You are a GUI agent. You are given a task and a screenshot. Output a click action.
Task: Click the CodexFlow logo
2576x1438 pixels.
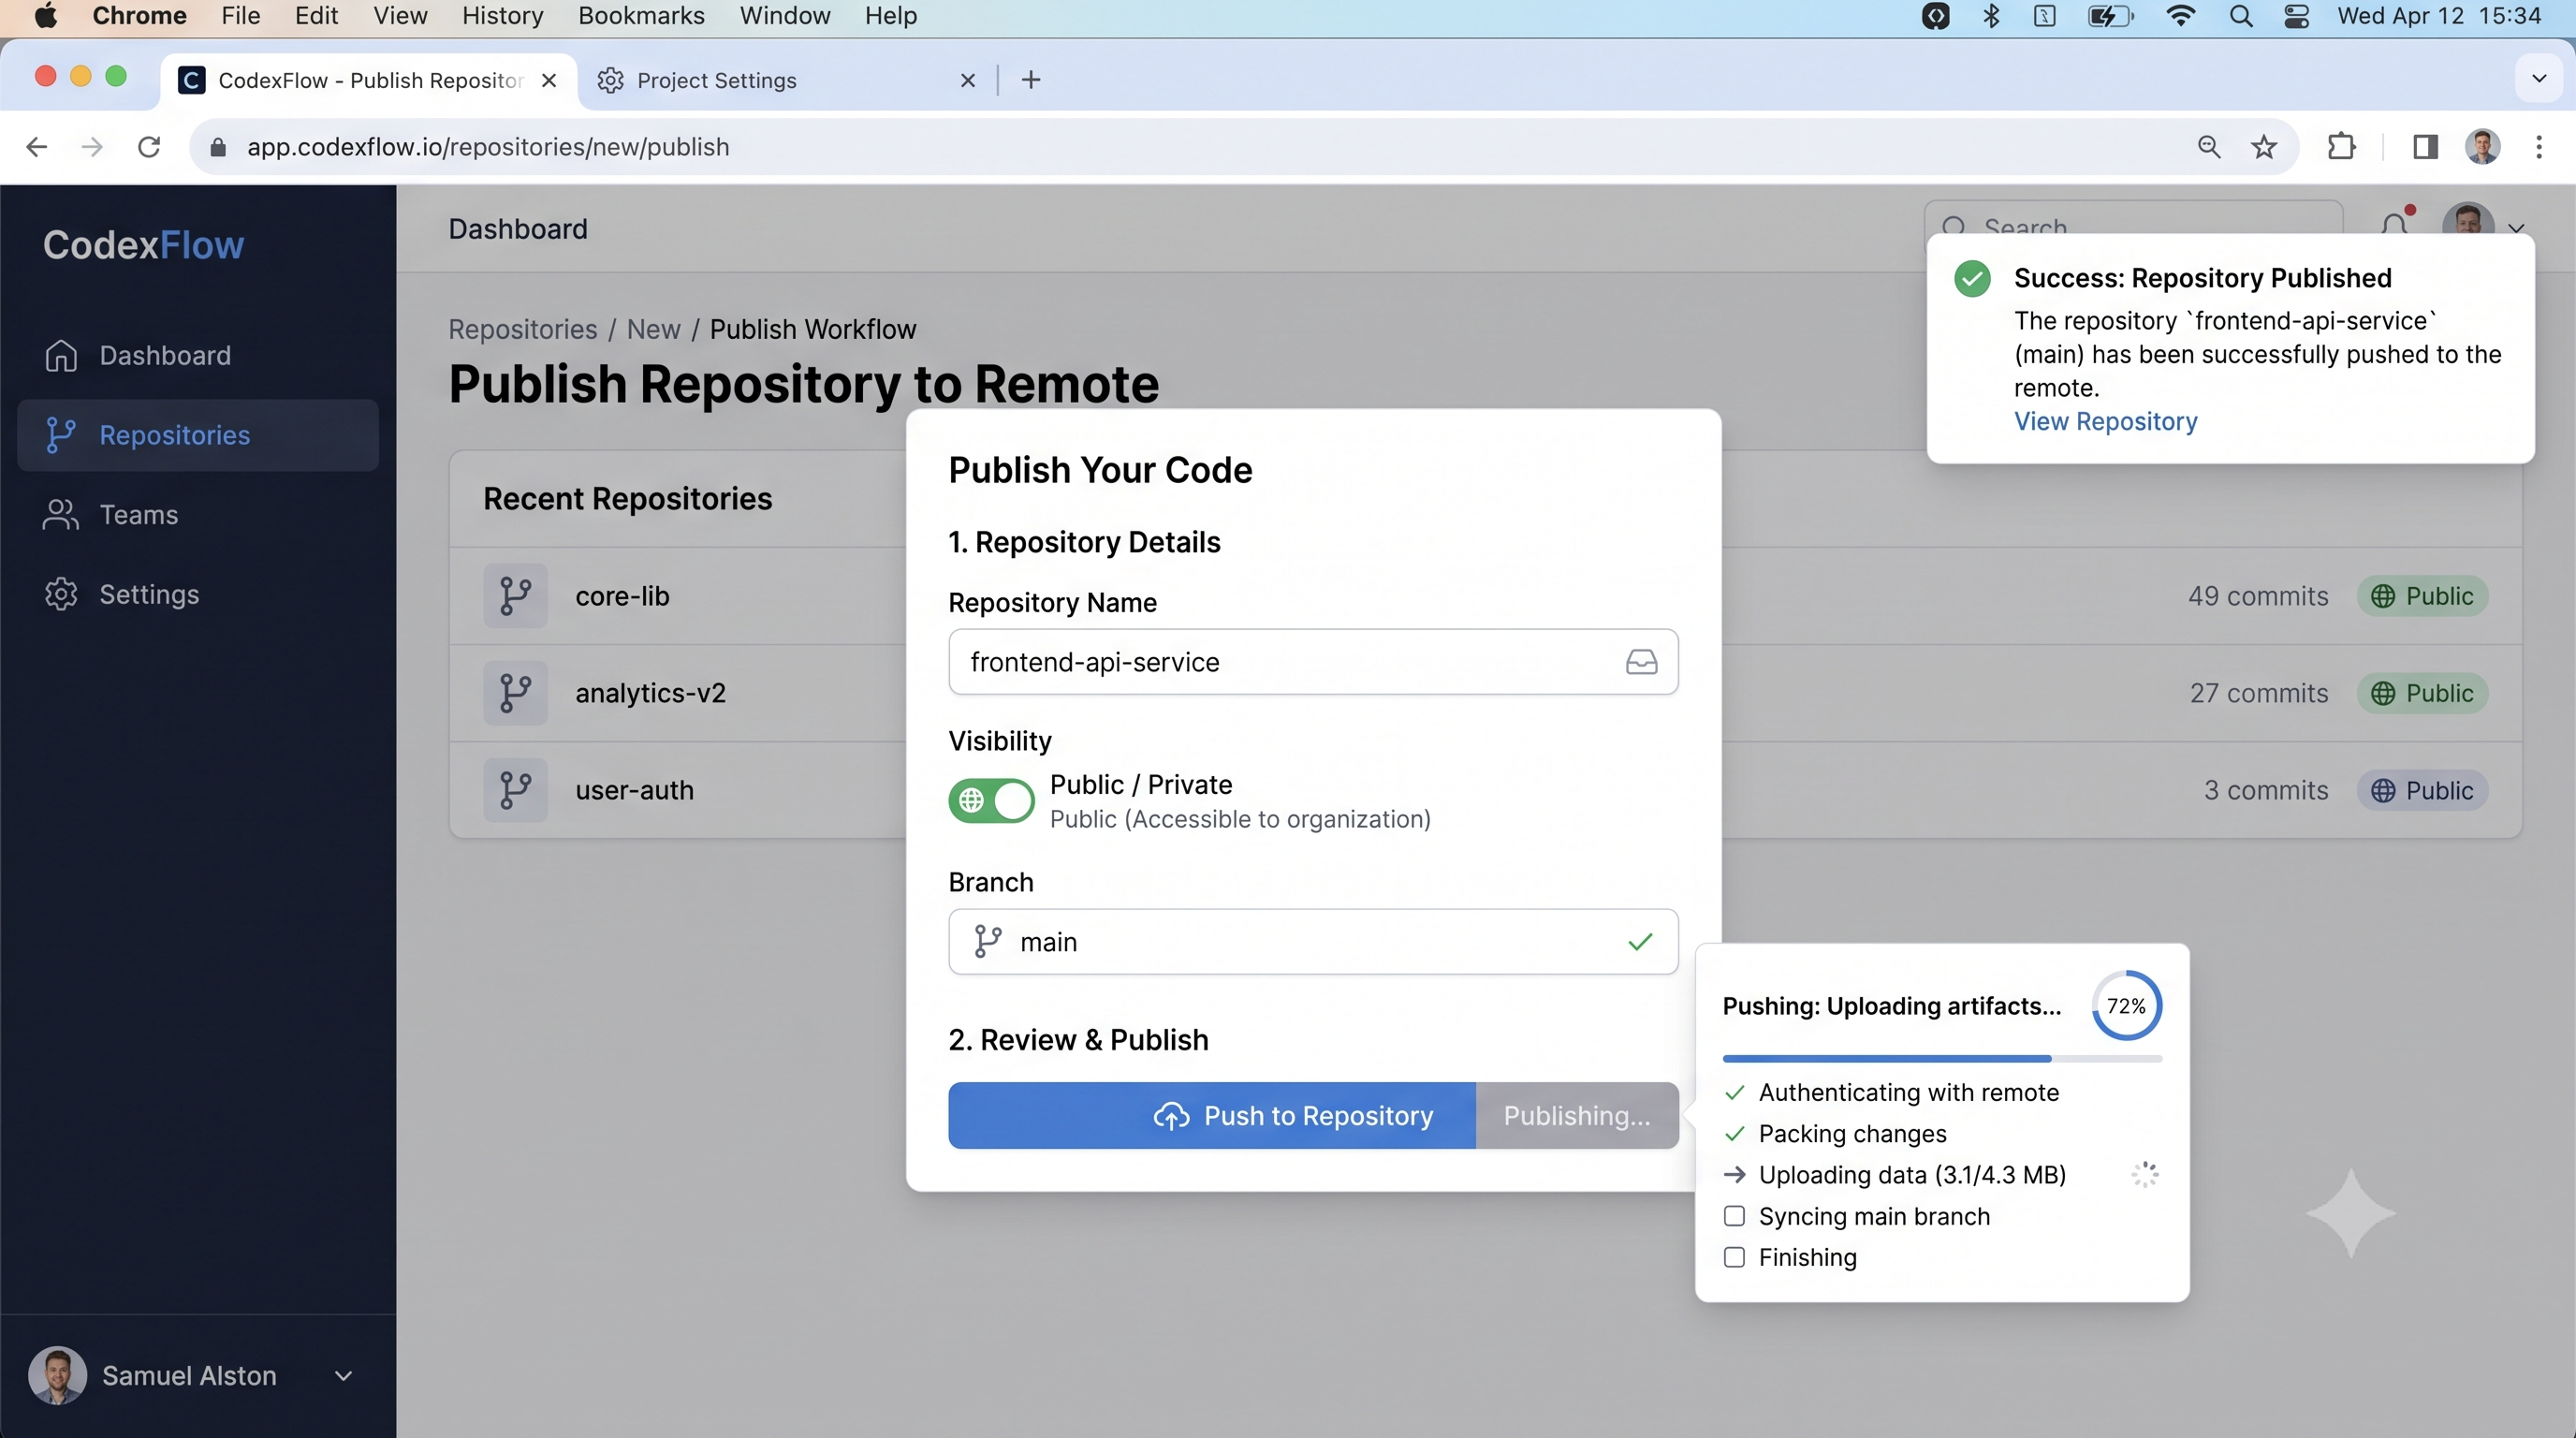tap(143, 245)
